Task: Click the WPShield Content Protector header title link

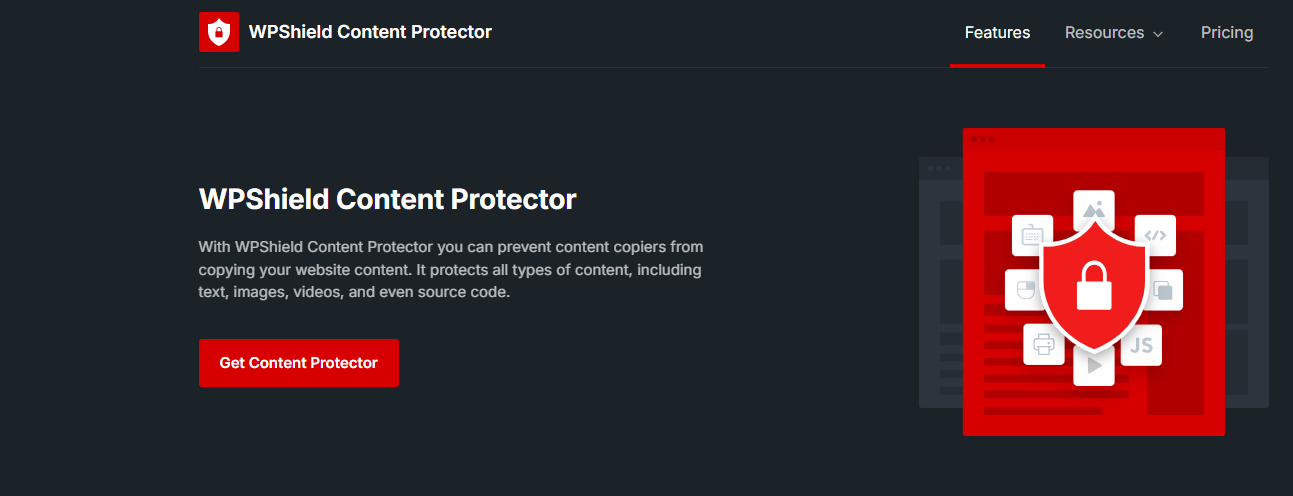Action: coord(370,32)
